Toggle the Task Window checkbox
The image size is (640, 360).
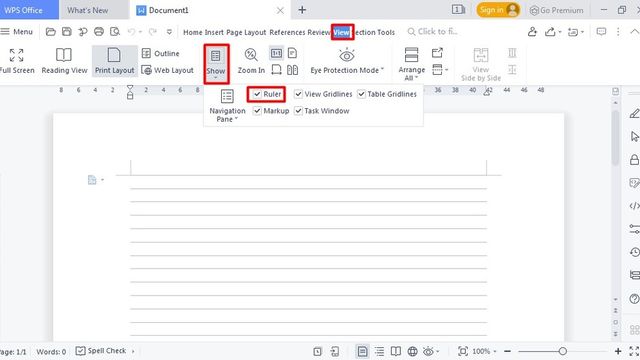click(x=298, y=111)
